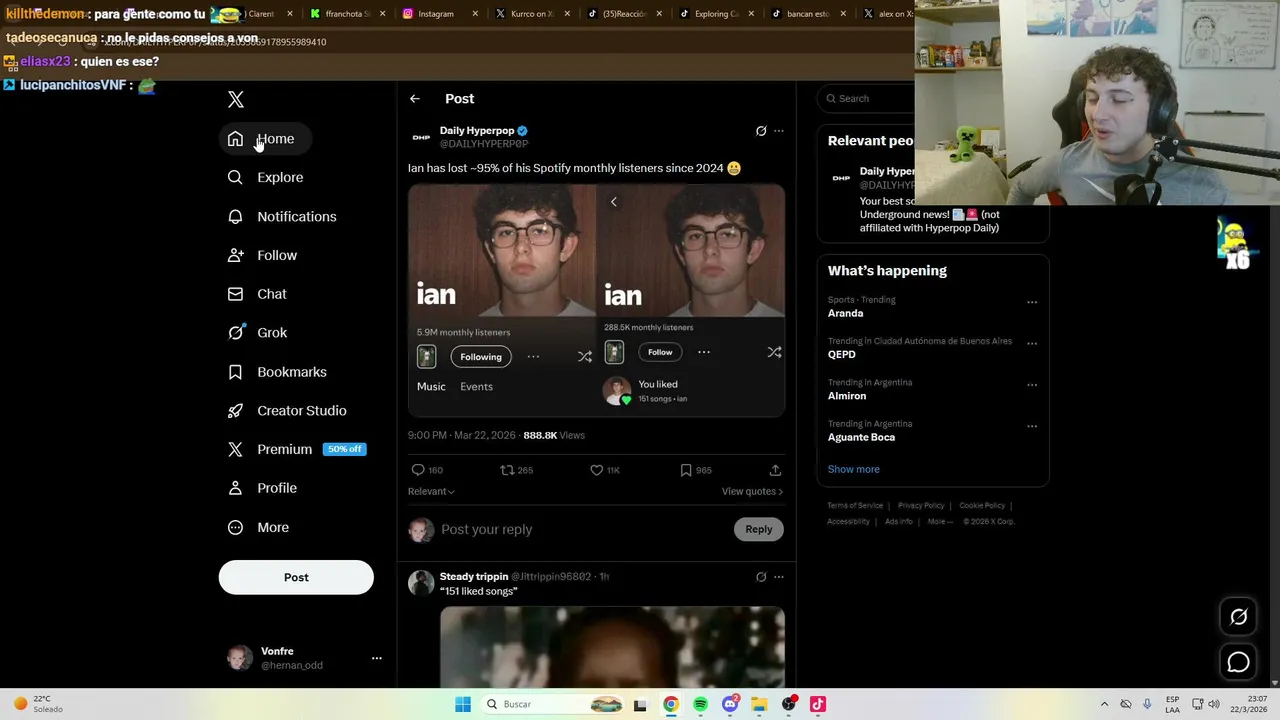Open left image showing 5.9M monthly listeners
This screenshot has height=720, width=1280.
(x=502, y=300)
